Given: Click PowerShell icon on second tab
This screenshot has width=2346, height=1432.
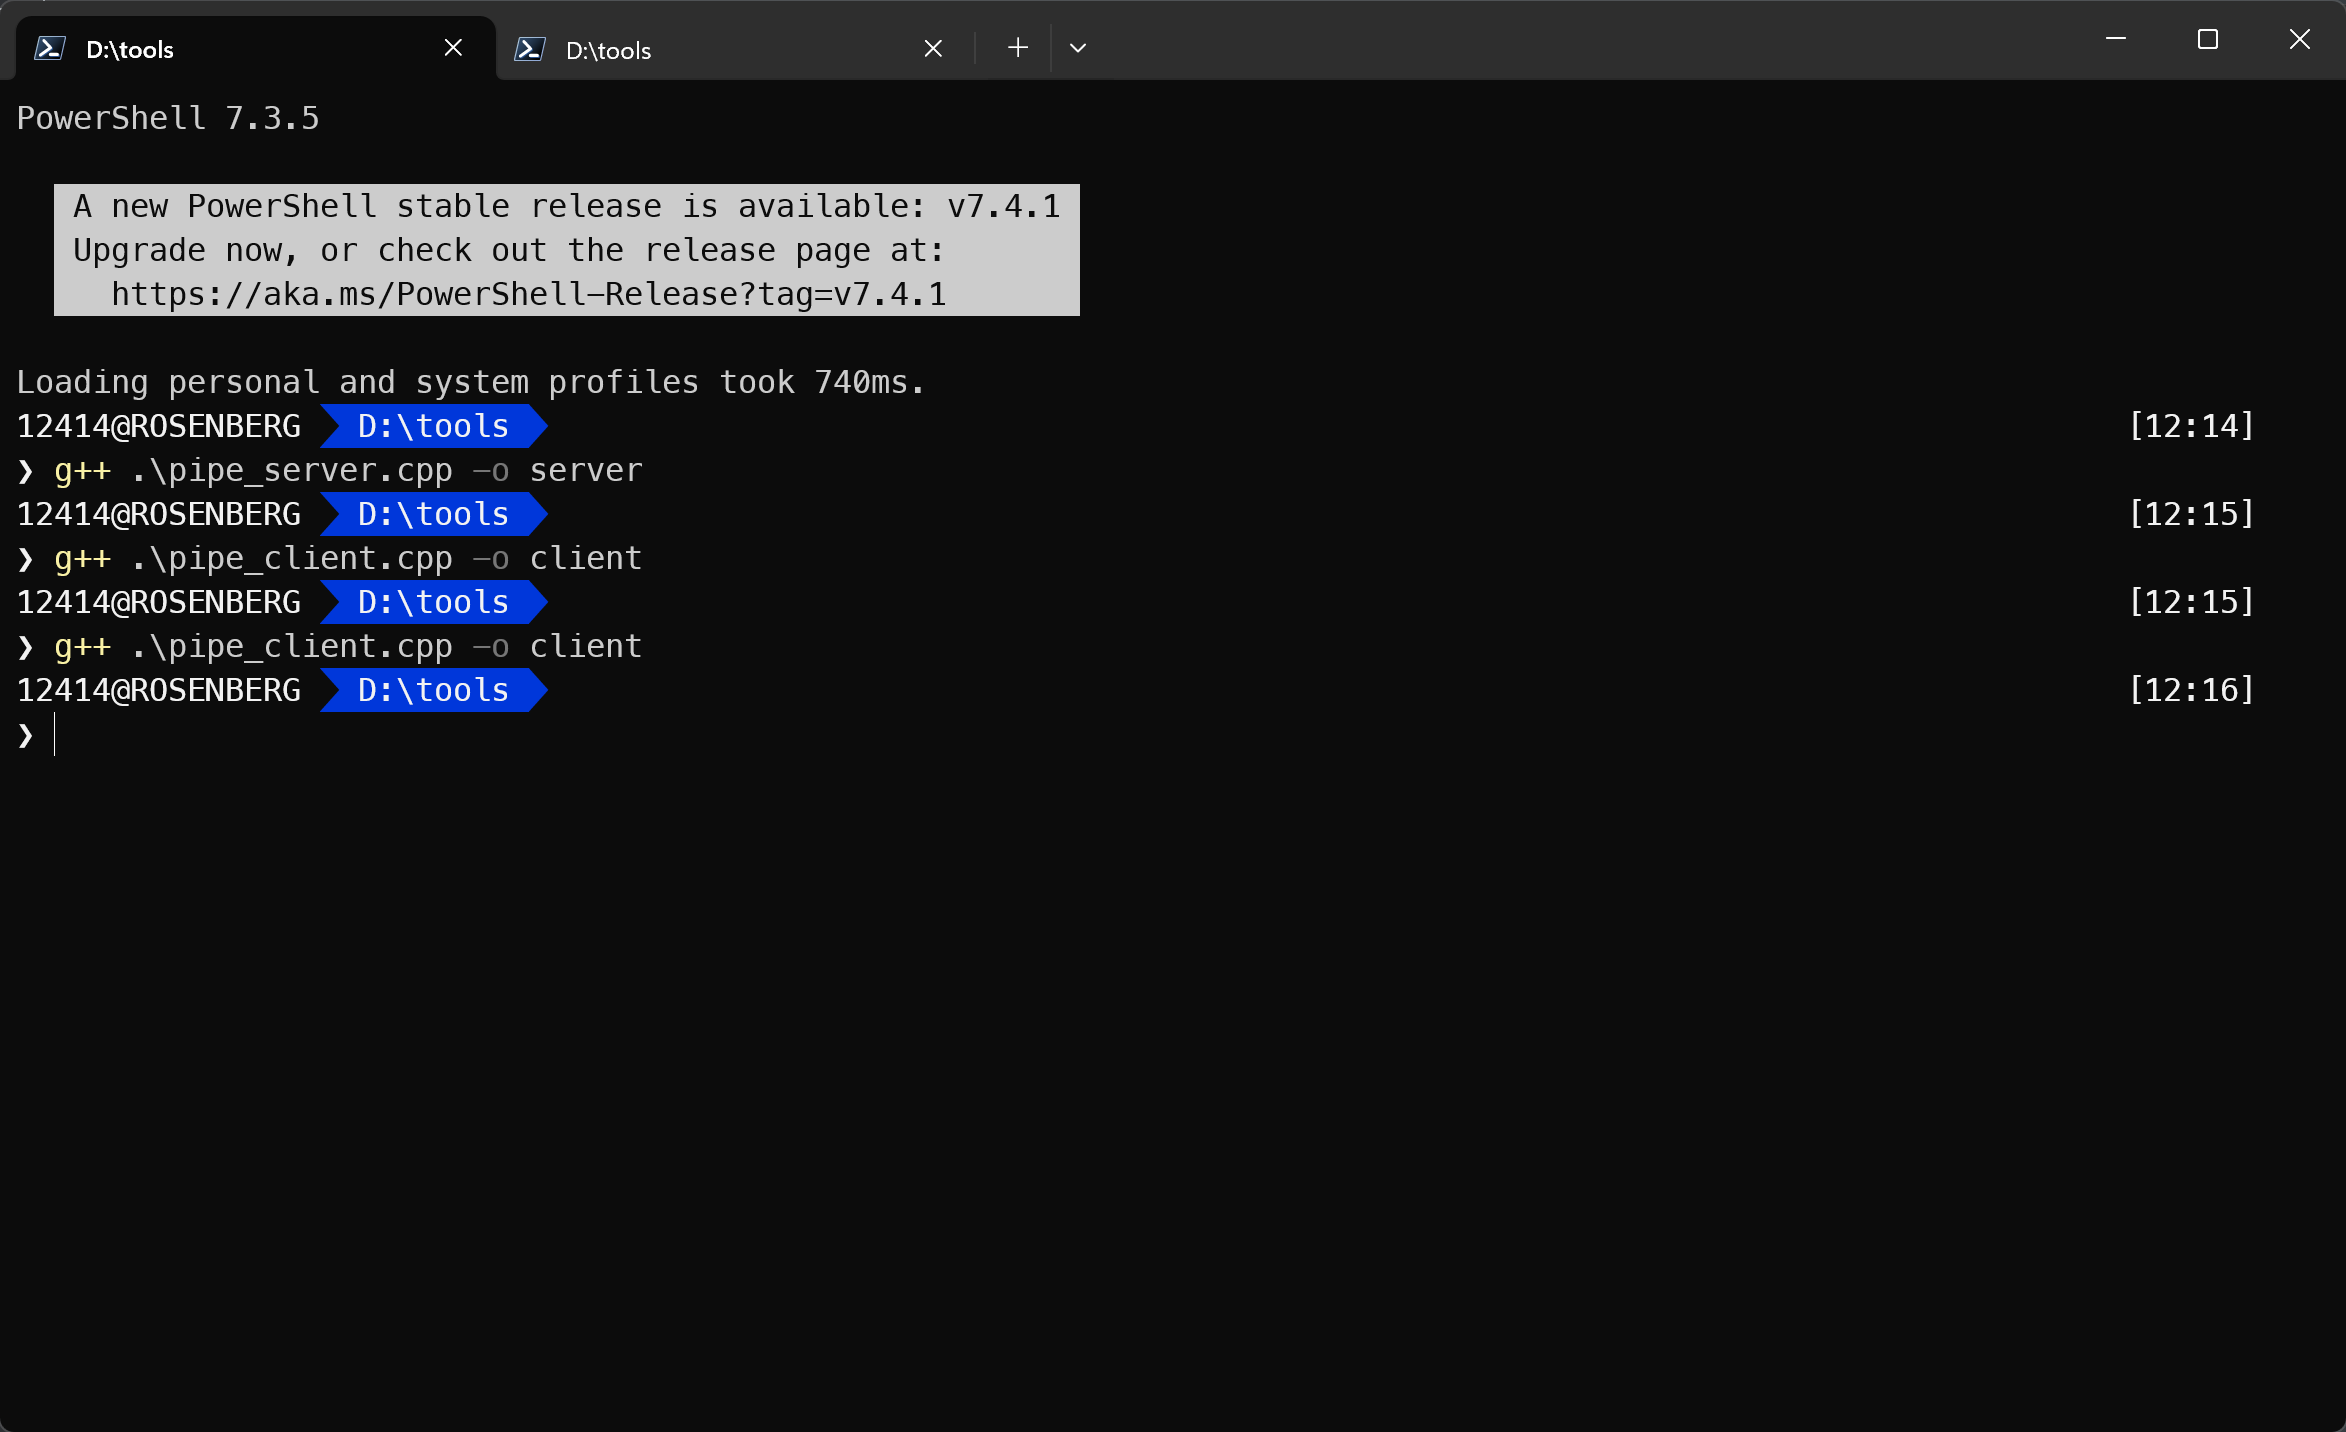Looking at the screenshot, I should pos(529,49).
